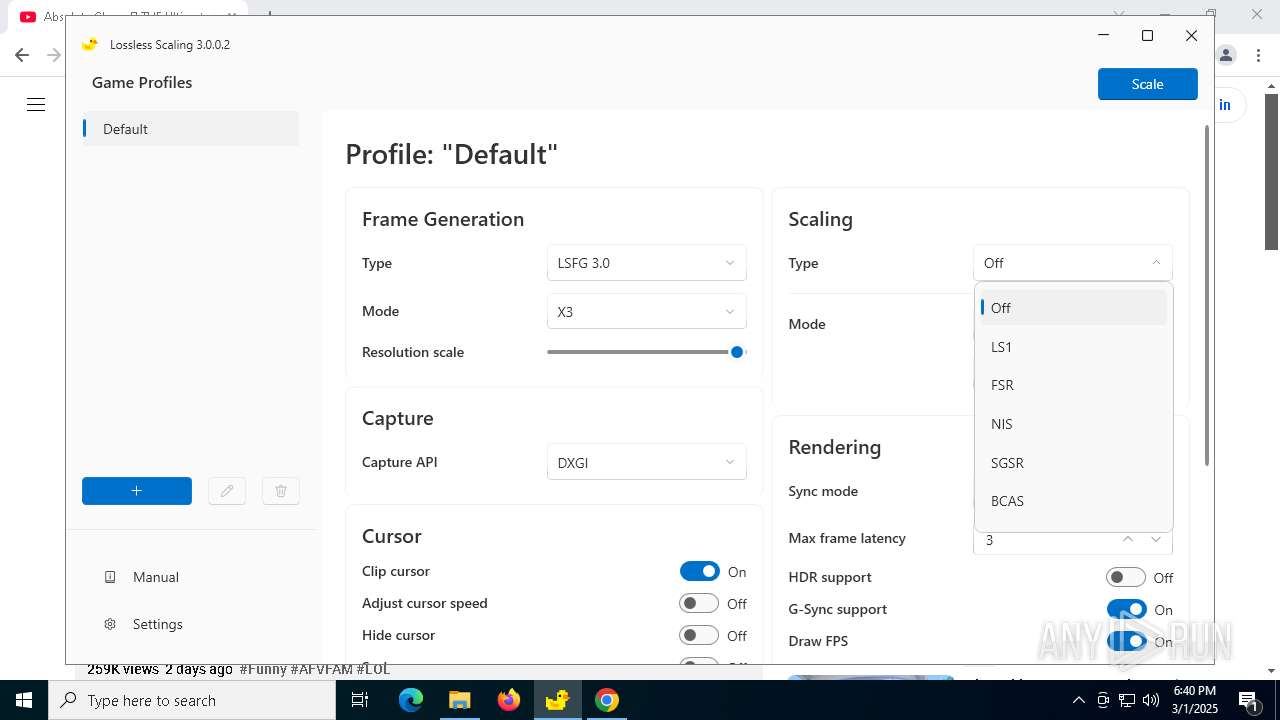The width and height of the screenshot is (1280, 720).
Task: Click the Windows Start button
Action: coord(24,700)
